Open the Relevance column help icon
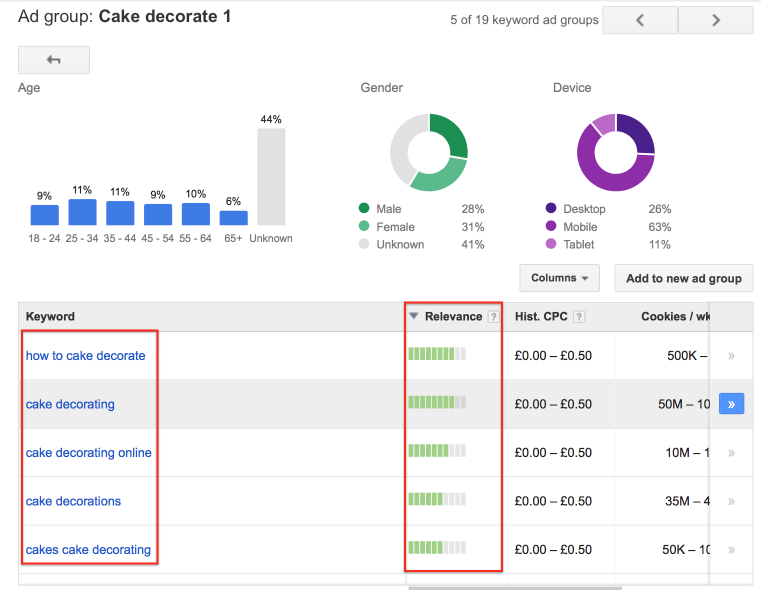Viewport: 761px width, 590px height. click(493, 317)
